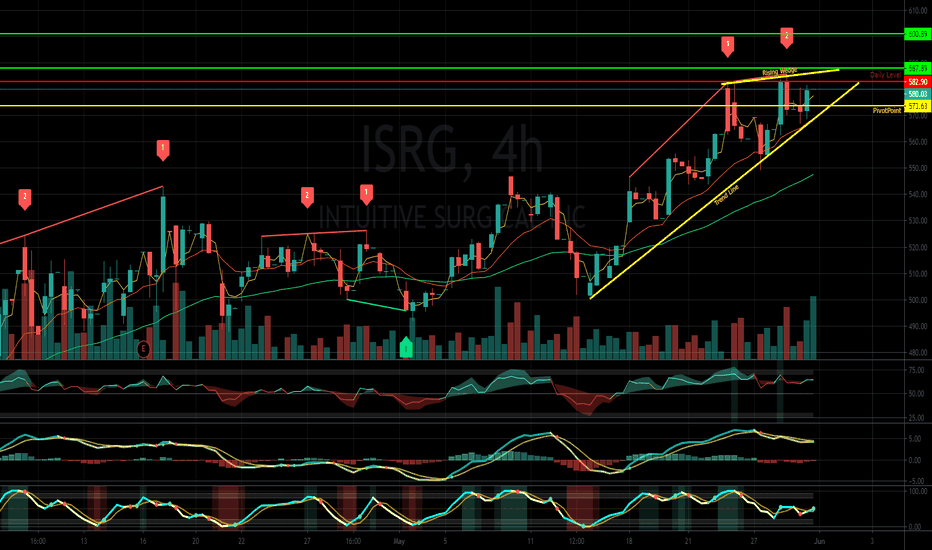Select the Daily Level line label
The height and width of the screenshot is (550, 932).
[x=886, y=75]
